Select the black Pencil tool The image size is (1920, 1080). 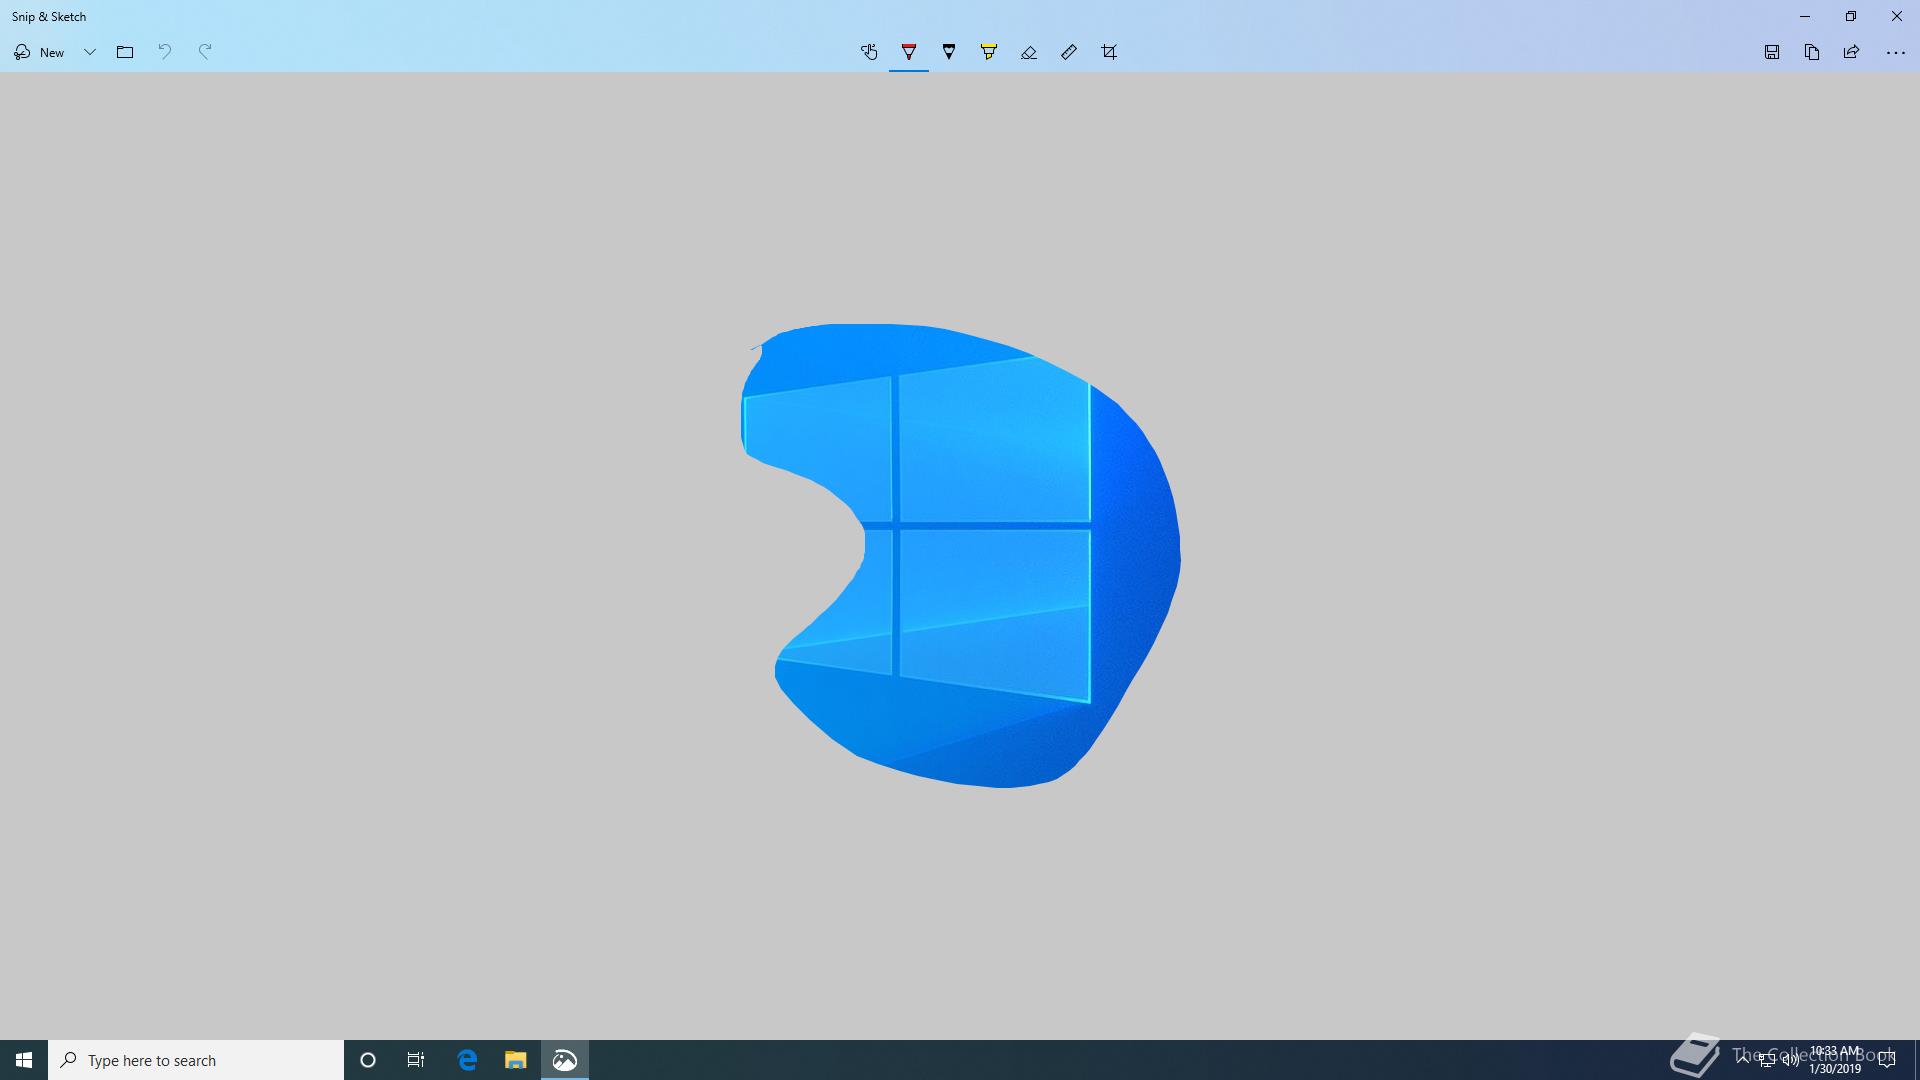coord(949,52)
